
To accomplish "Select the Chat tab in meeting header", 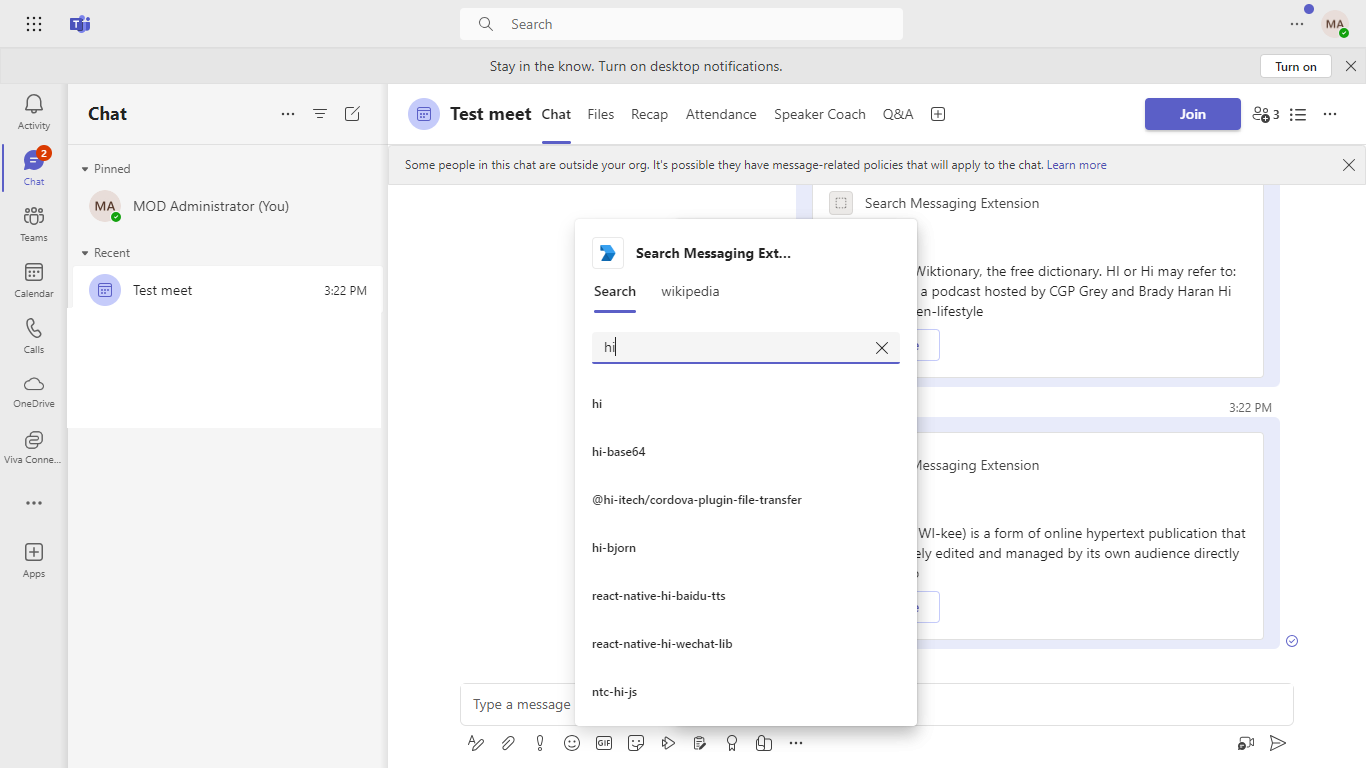I will tap(556, 114).
